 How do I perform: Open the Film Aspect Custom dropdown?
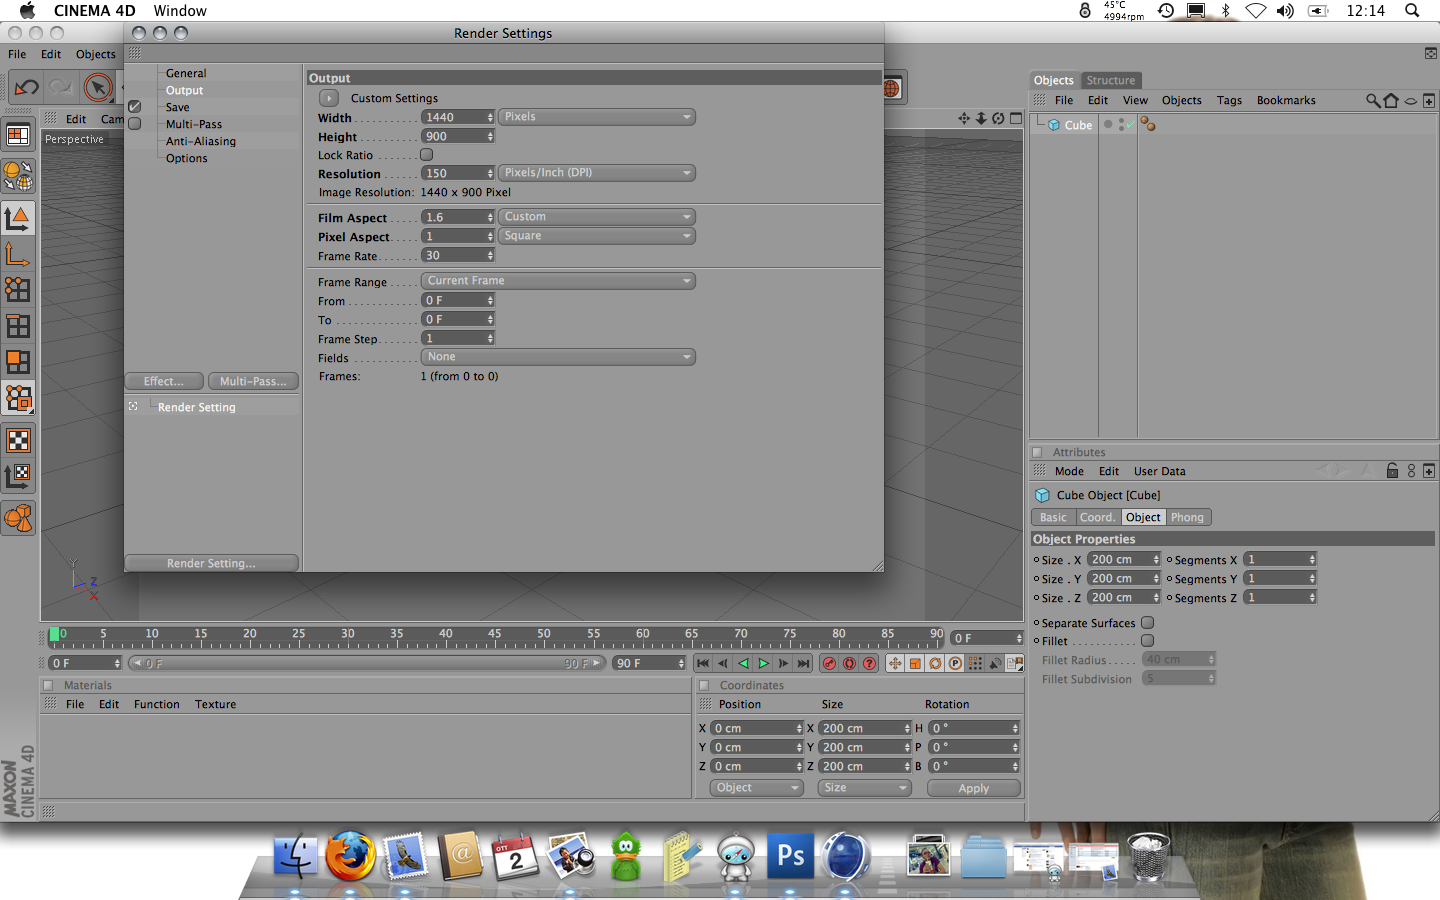[x=597, y=217]
